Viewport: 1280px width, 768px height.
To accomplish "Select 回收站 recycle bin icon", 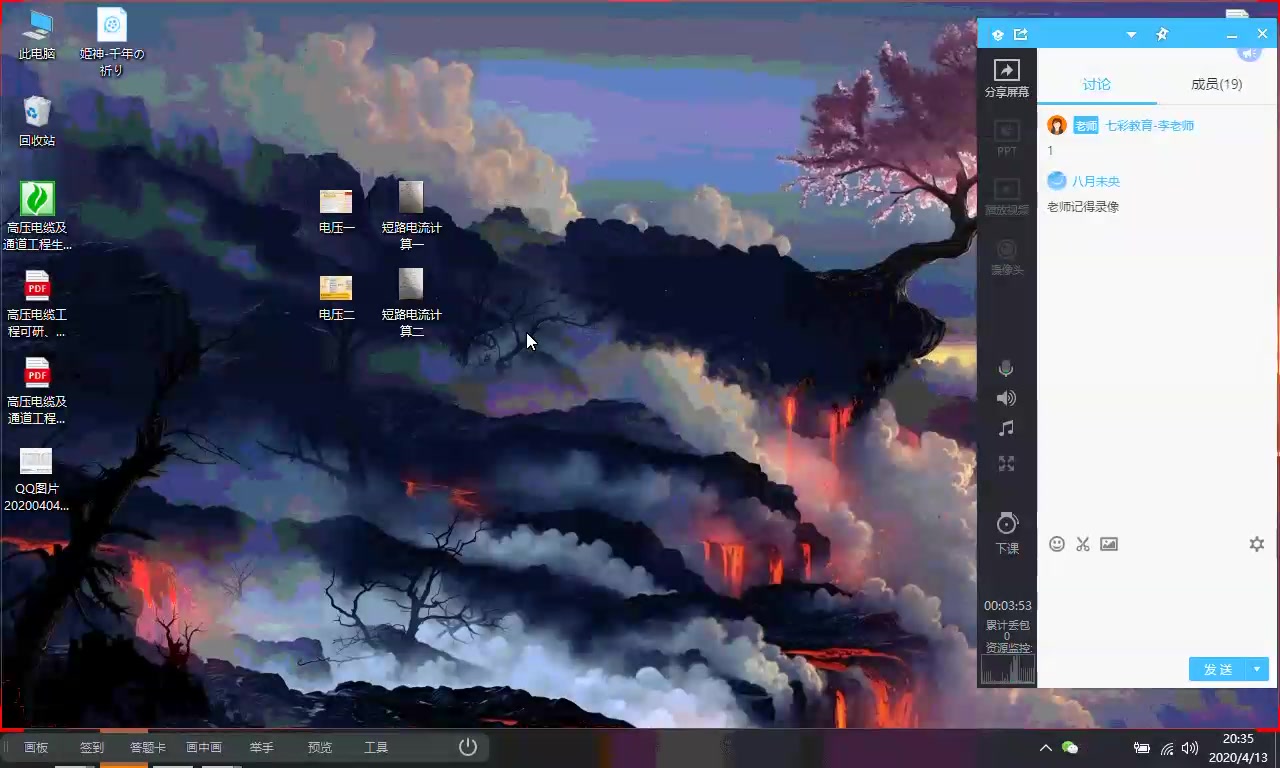I will (x=37, y=121).
